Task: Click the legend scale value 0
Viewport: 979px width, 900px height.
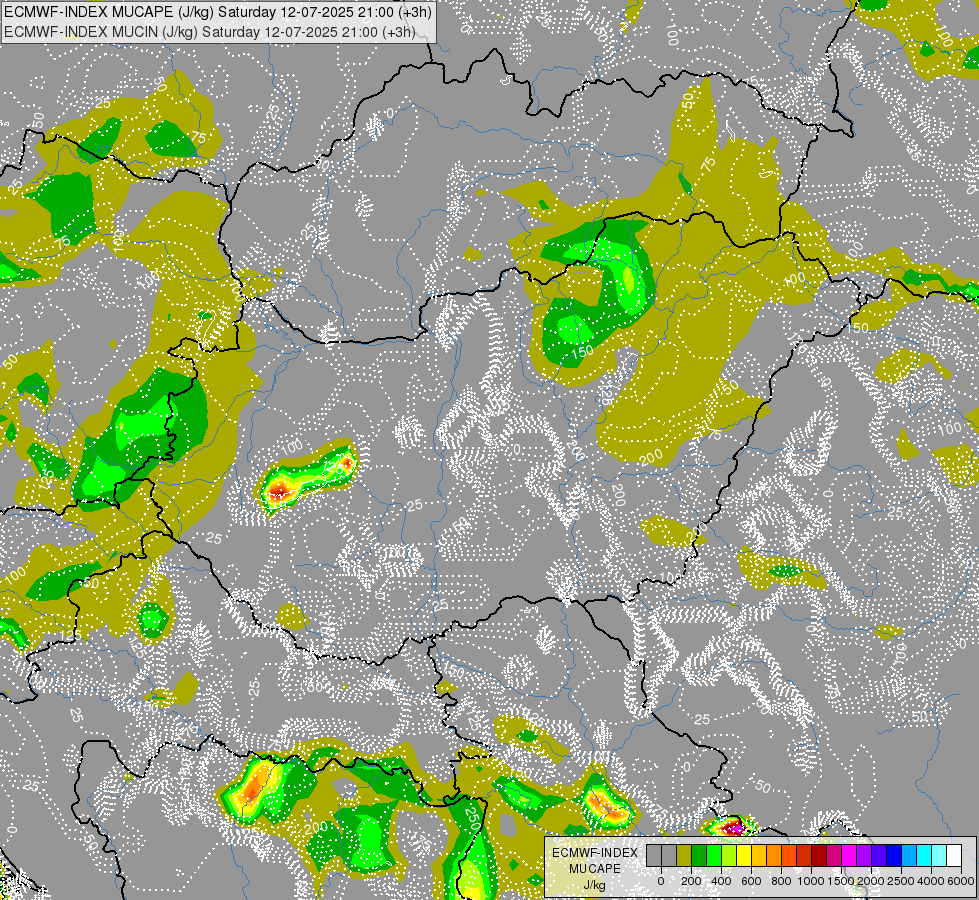Action: coord(661,881)
